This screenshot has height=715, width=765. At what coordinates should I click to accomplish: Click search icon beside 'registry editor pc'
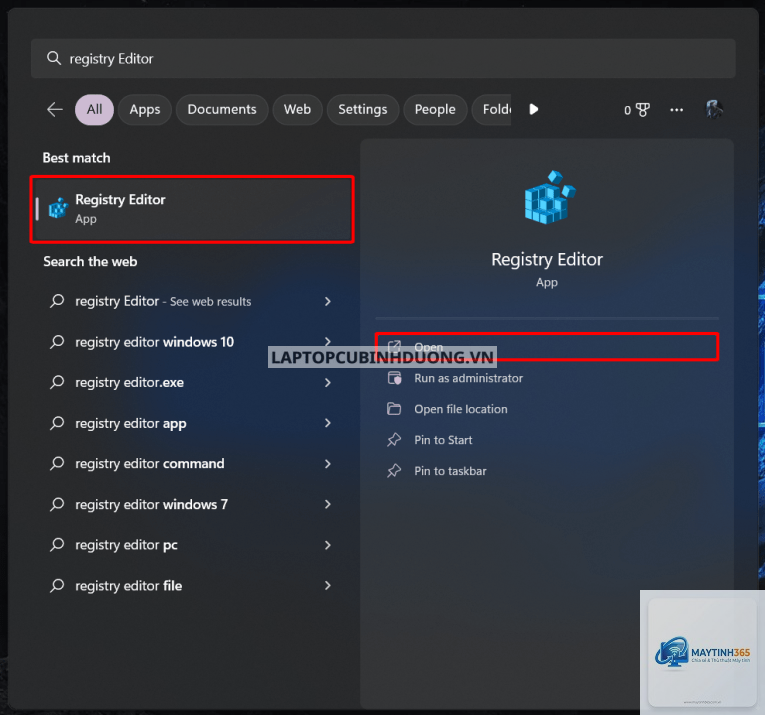click(57, 544)
